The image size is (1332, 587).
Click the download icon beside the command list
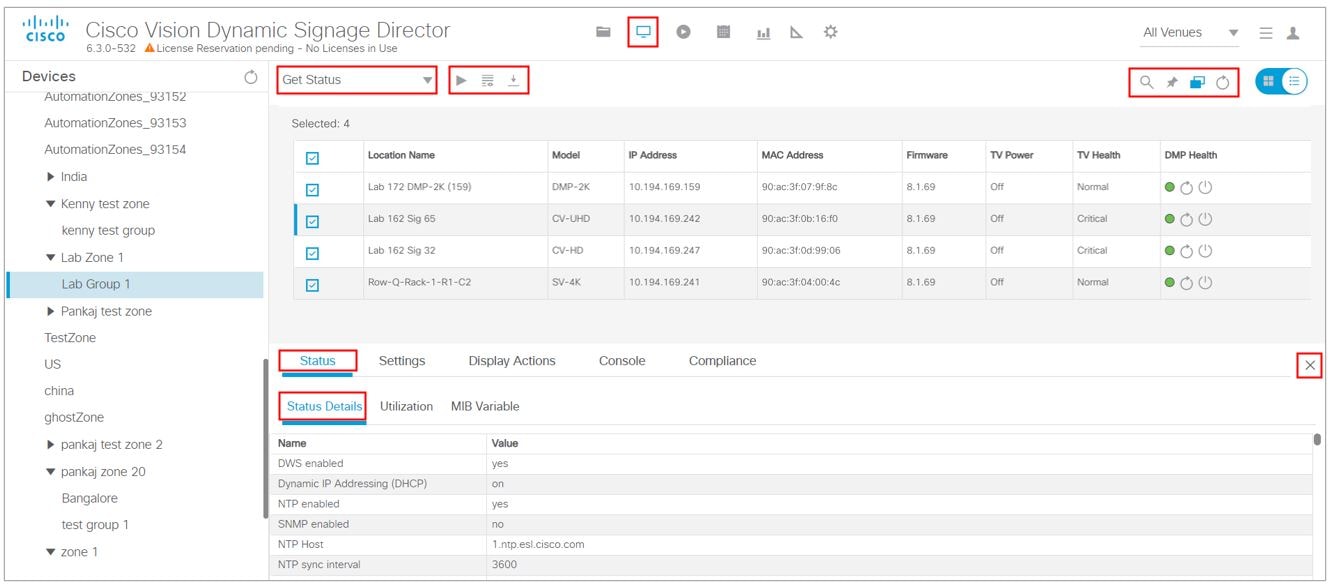pos(514,80)
